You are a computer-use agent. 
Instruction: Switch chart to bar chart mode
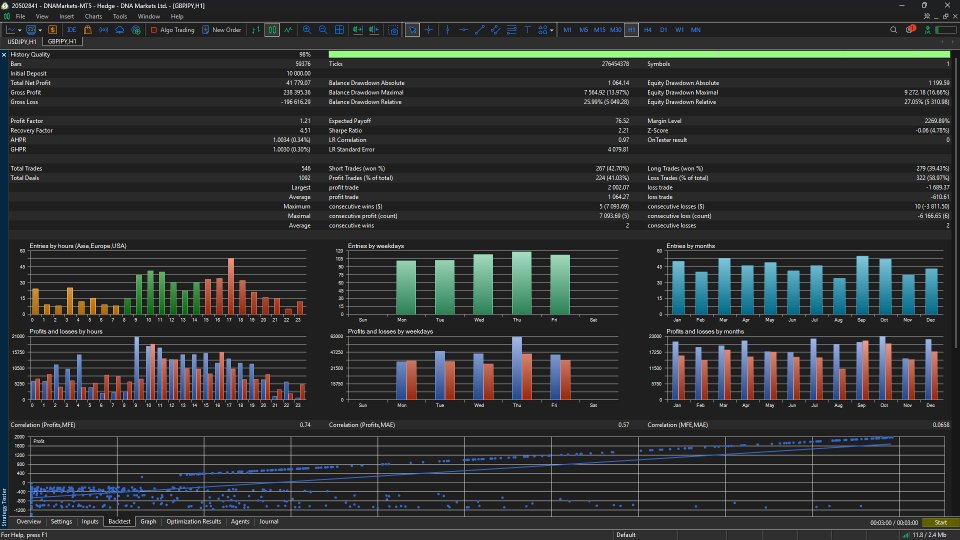pos(256,30)
